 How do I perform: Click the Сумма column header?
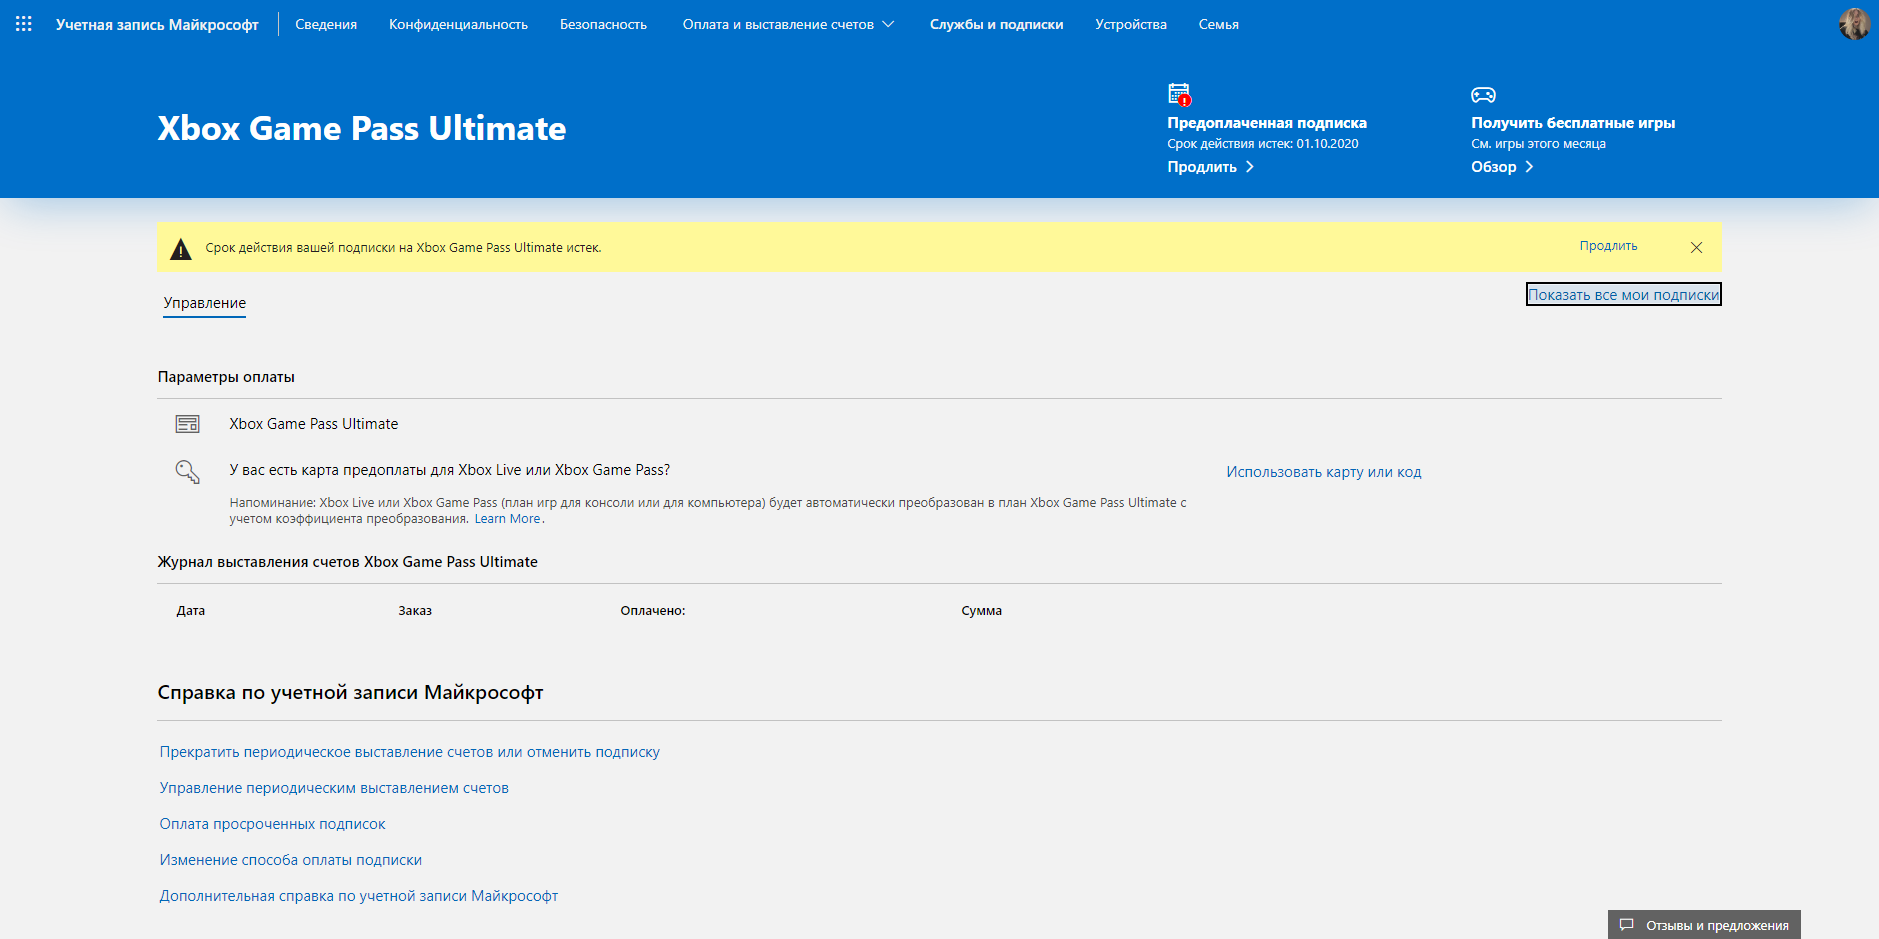click(x=982, y=611)
